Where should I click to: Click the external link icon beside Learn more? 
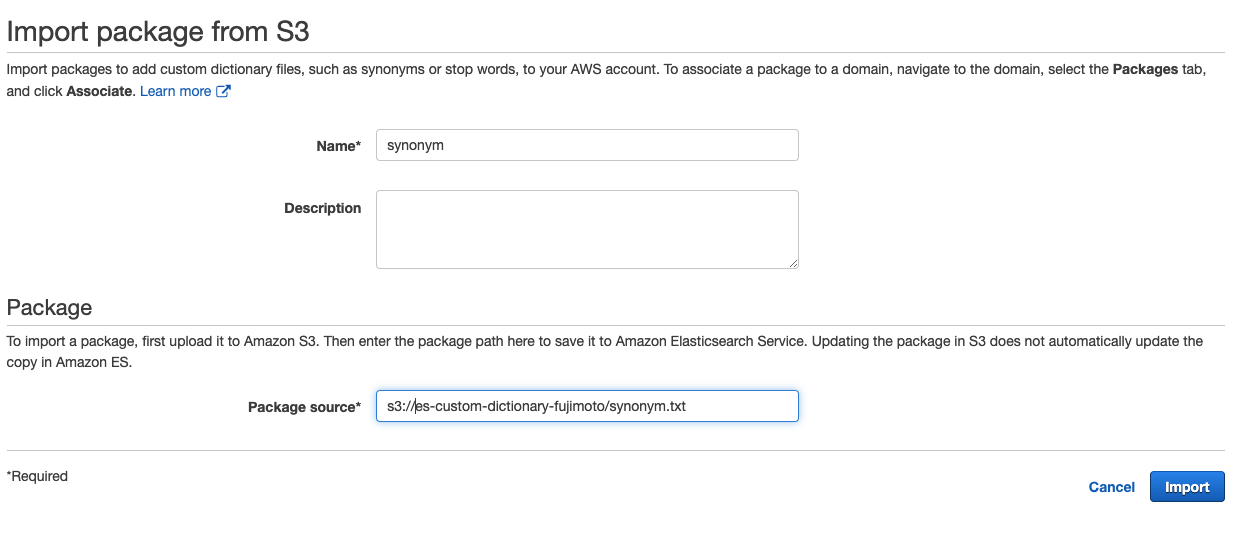(224, 92)
